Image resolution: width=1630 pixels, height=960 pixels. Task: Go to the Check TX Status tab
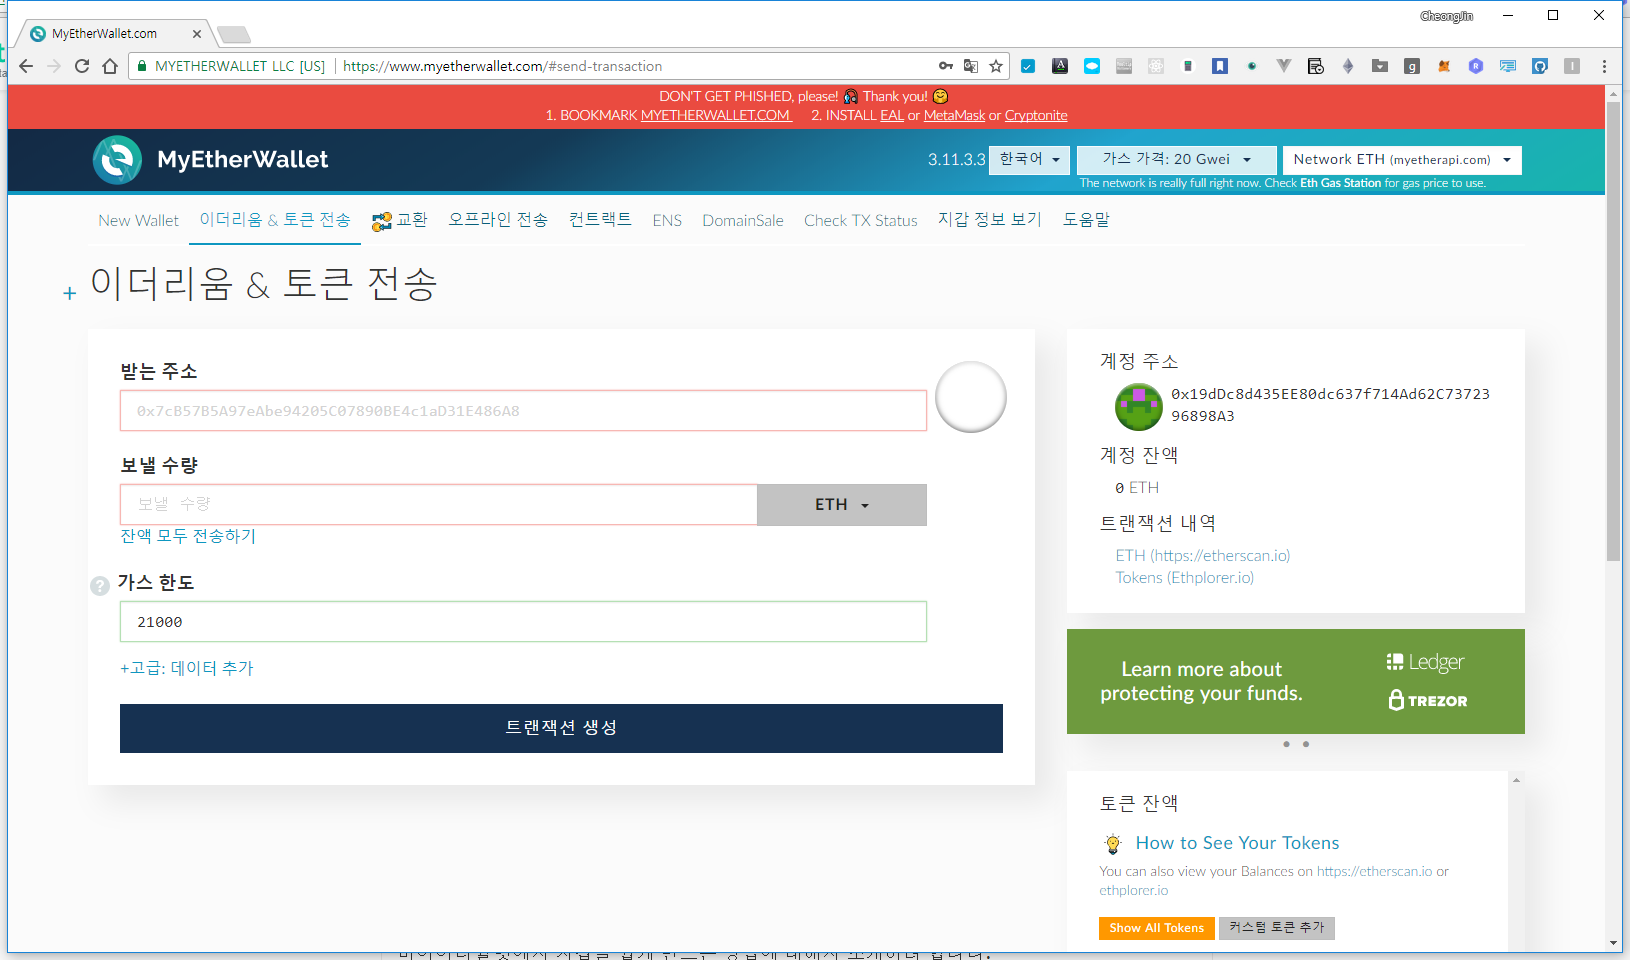861,220
